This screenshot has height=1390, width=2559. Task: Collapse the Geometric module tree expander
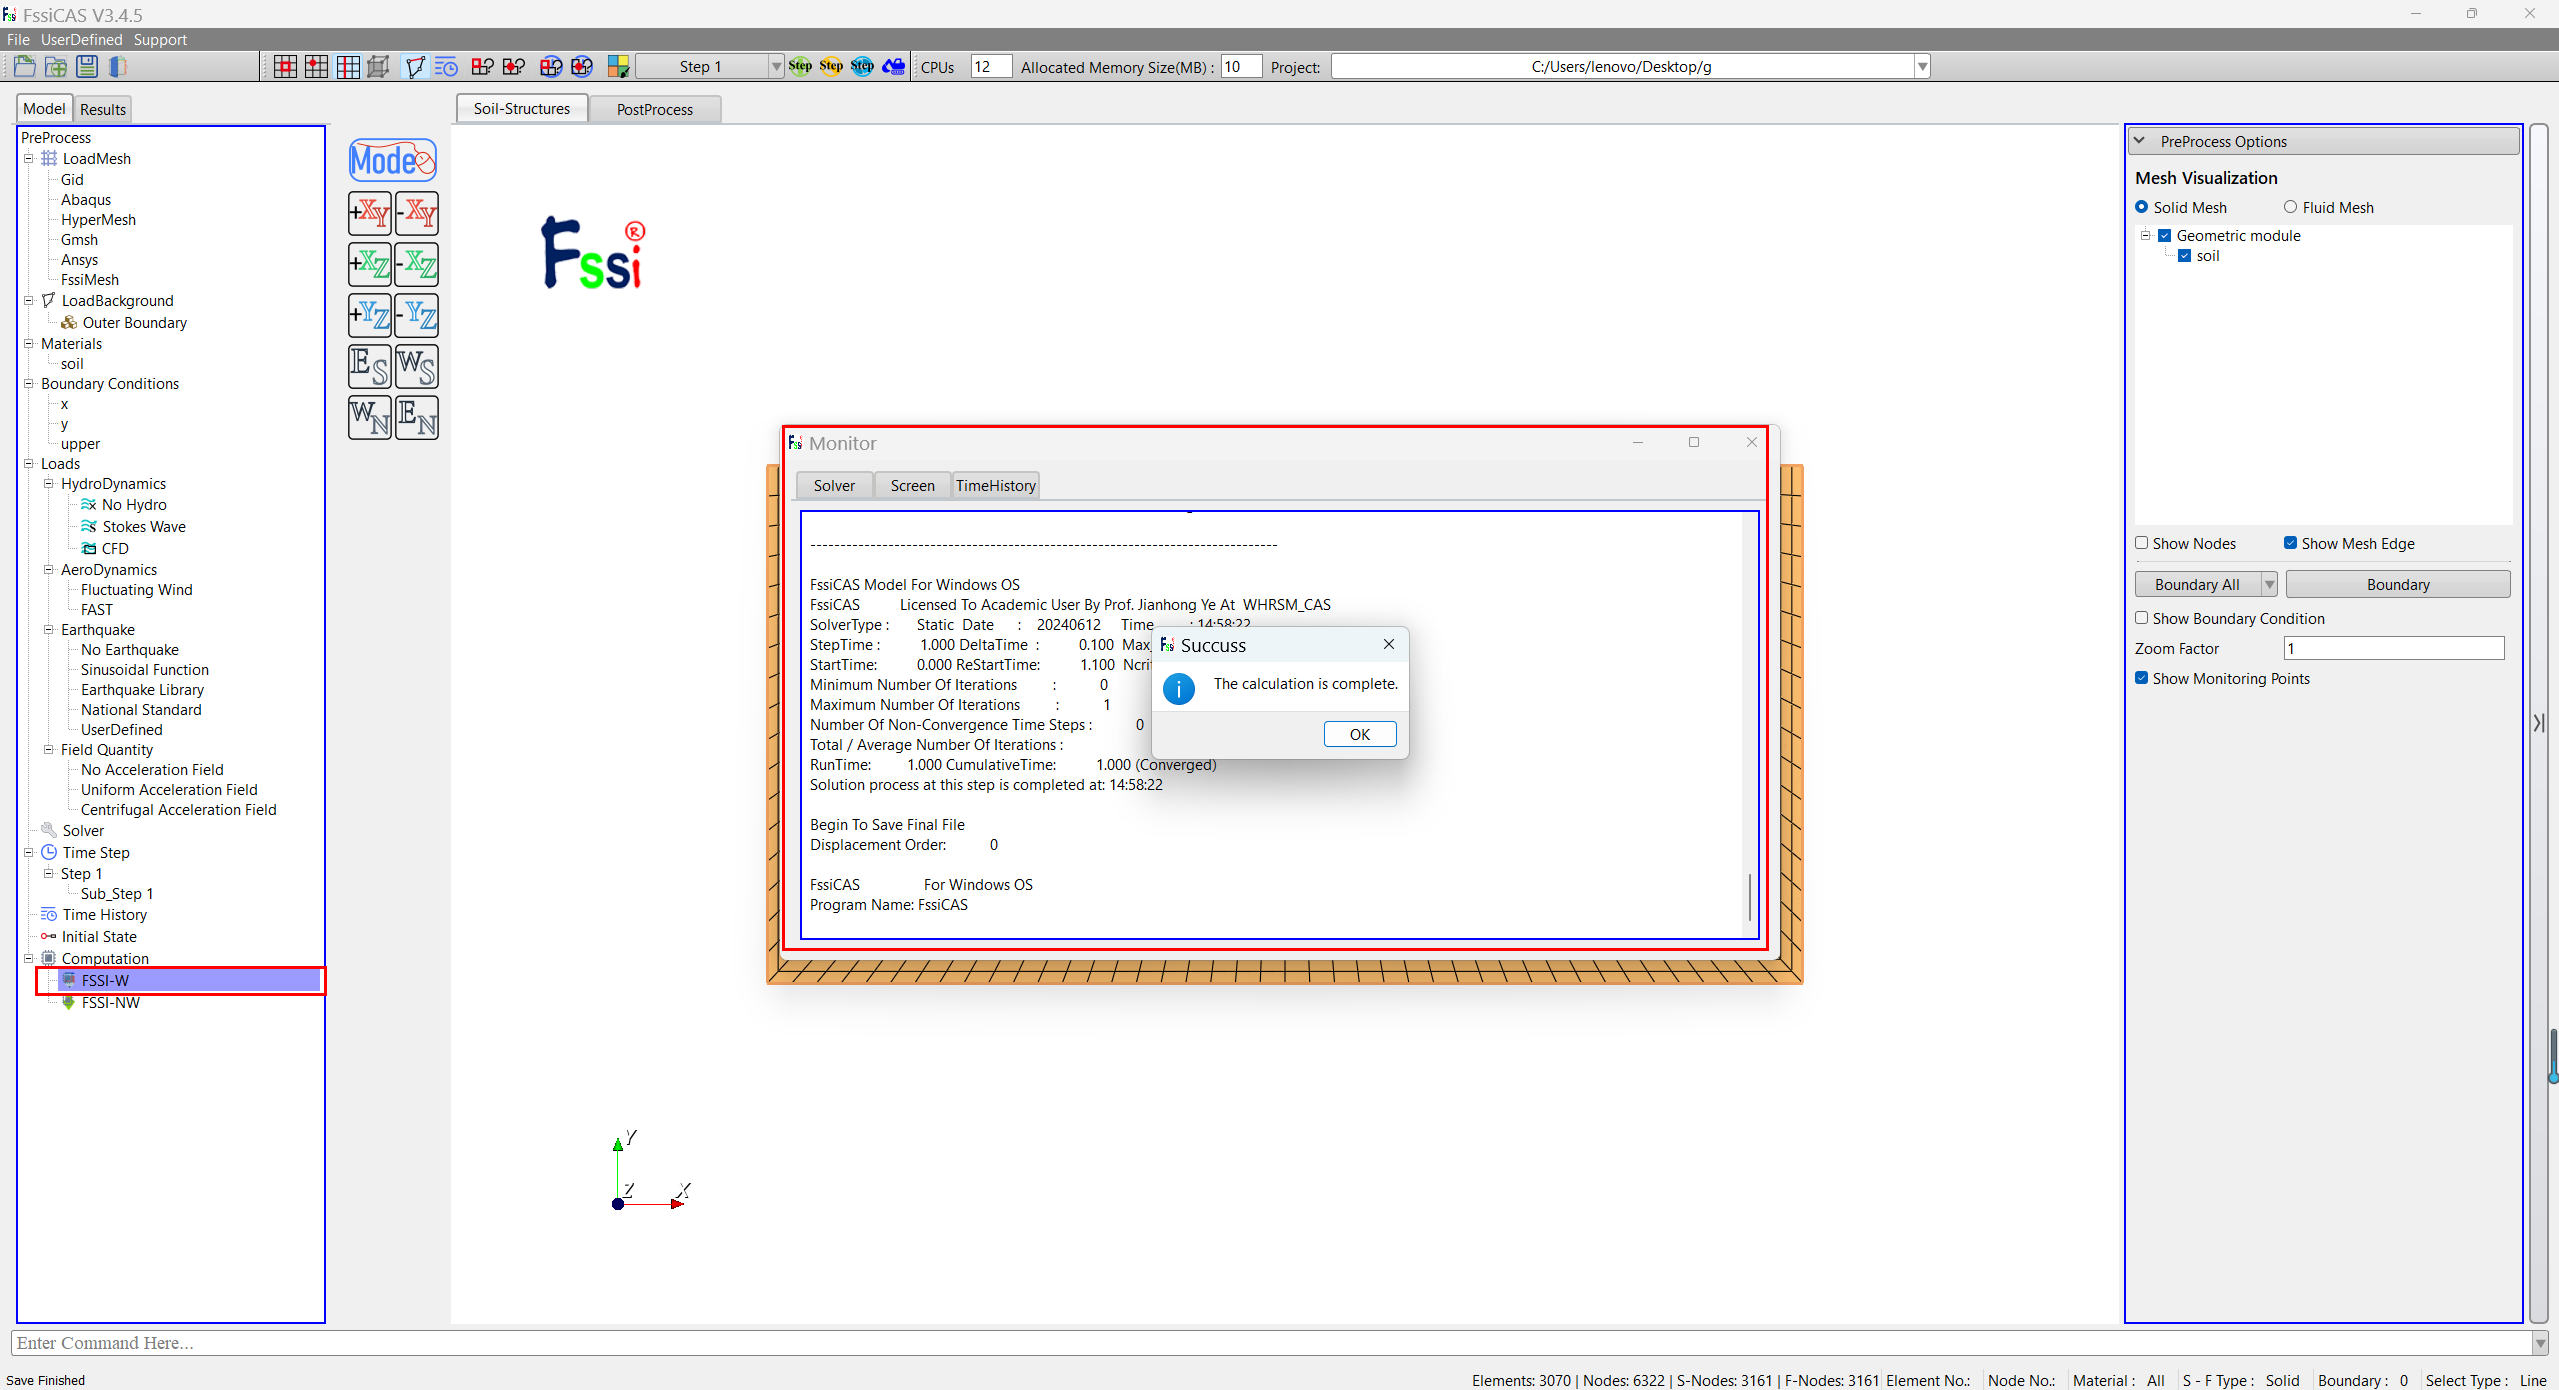coord(2145,236)
